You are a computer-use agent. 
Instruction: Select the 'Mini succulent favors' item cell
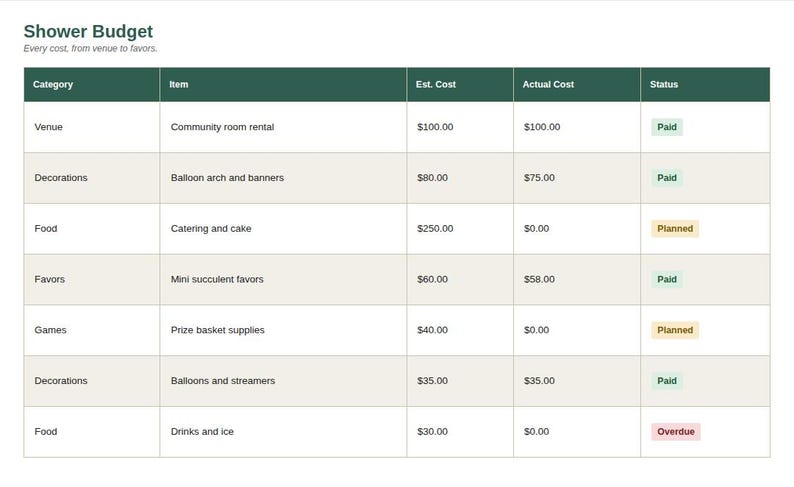click(x=283, y=279)
